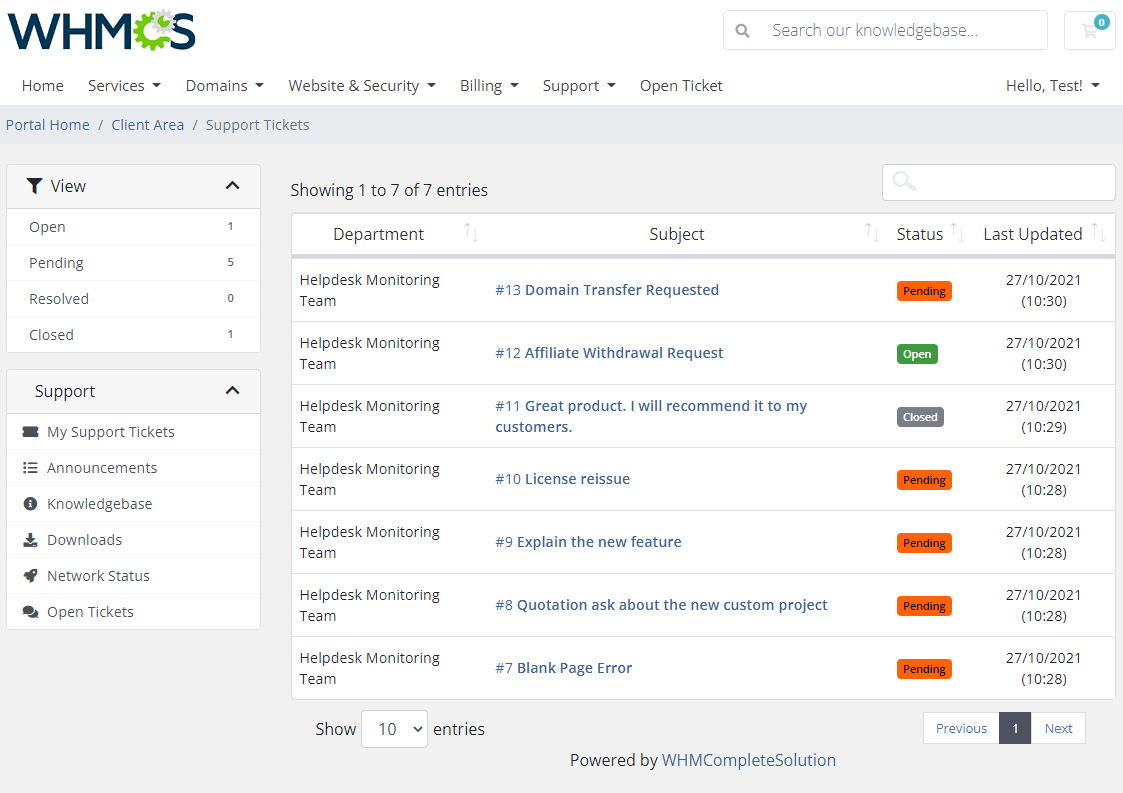Click the ticket icon beside My Support Tickets
The width and height of the screenshot is (1123, 793).
(30, 432)
